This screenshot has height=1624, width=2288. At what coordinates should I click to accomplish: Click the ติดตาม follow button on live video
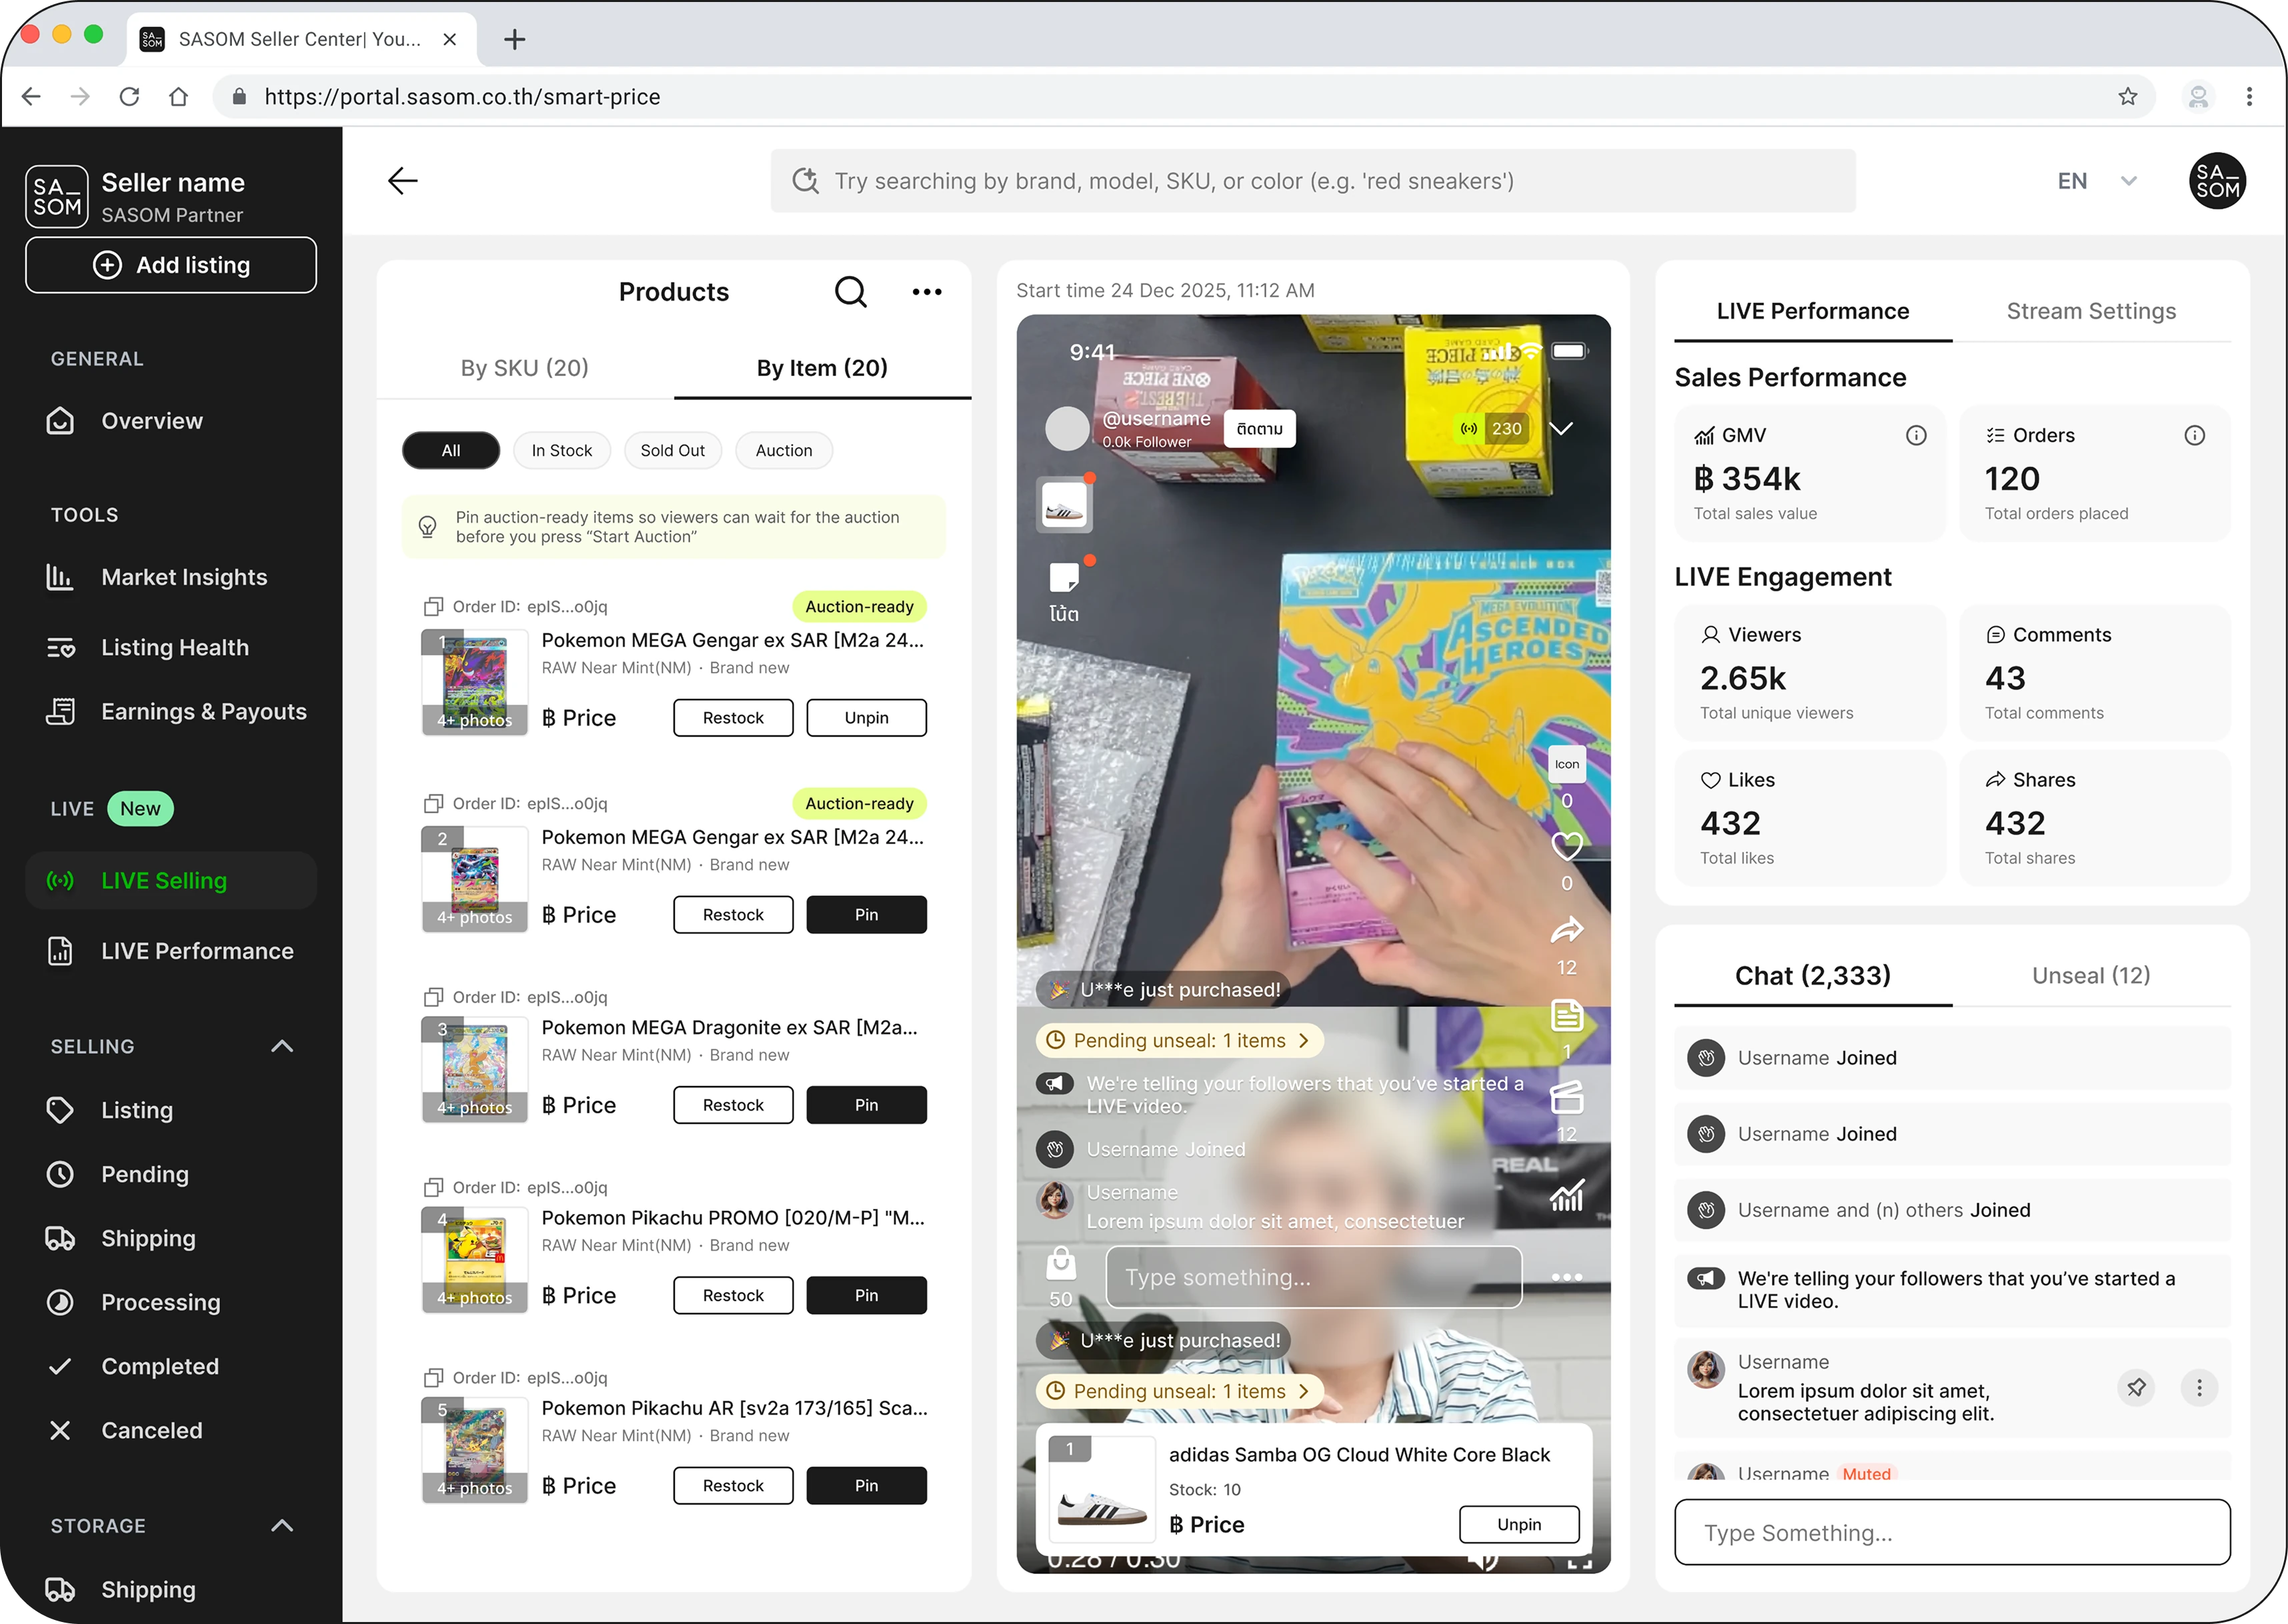(1259, 429)
